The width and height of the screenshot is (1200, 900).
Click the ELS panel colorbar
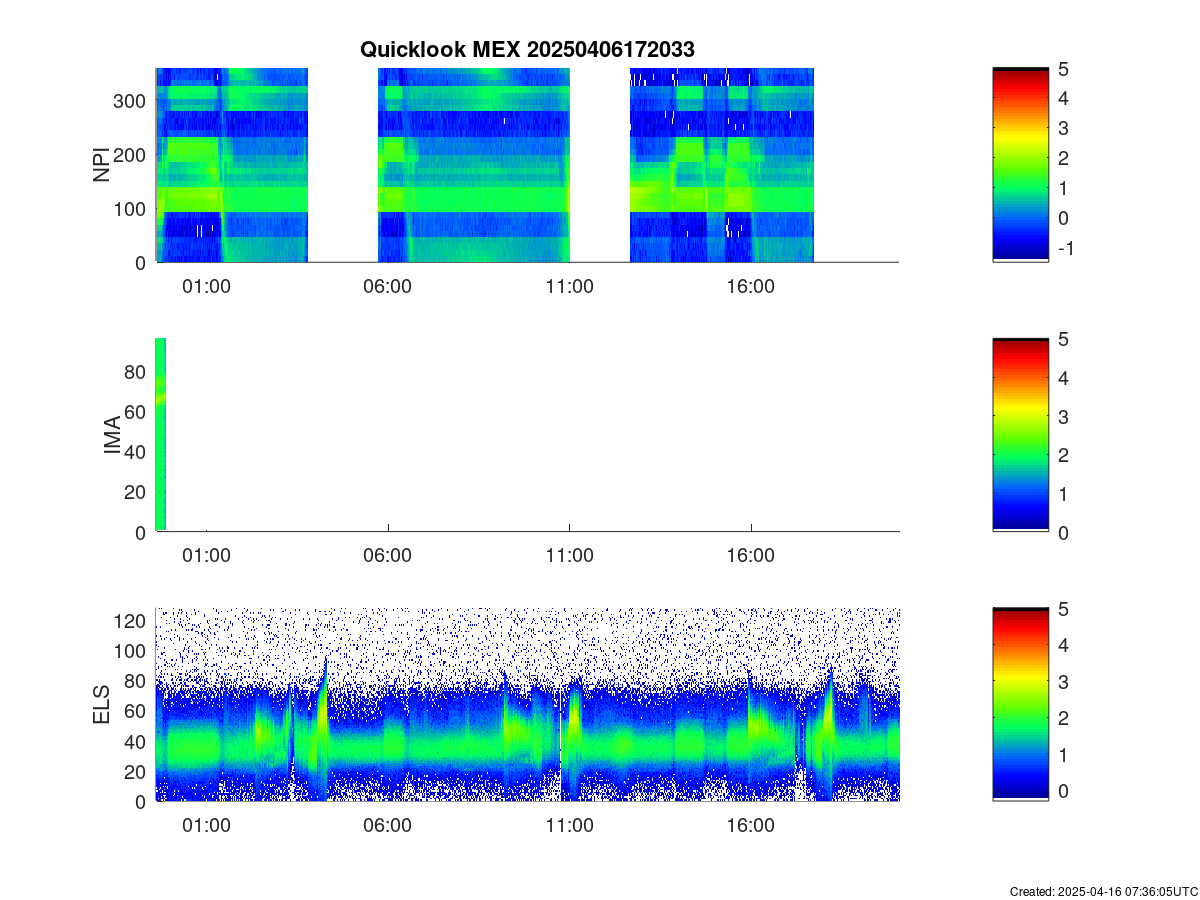1020,705
